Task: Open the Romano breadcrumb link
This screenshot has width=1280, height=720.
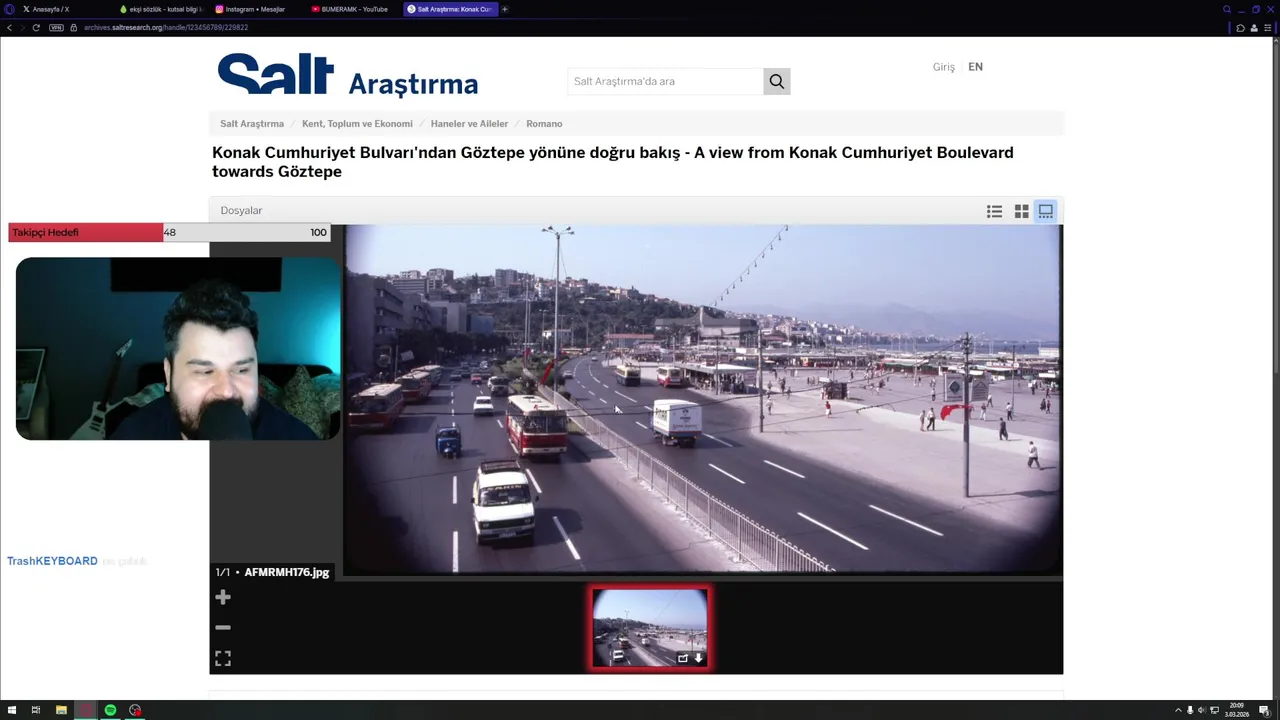Action: pos(544,124)
